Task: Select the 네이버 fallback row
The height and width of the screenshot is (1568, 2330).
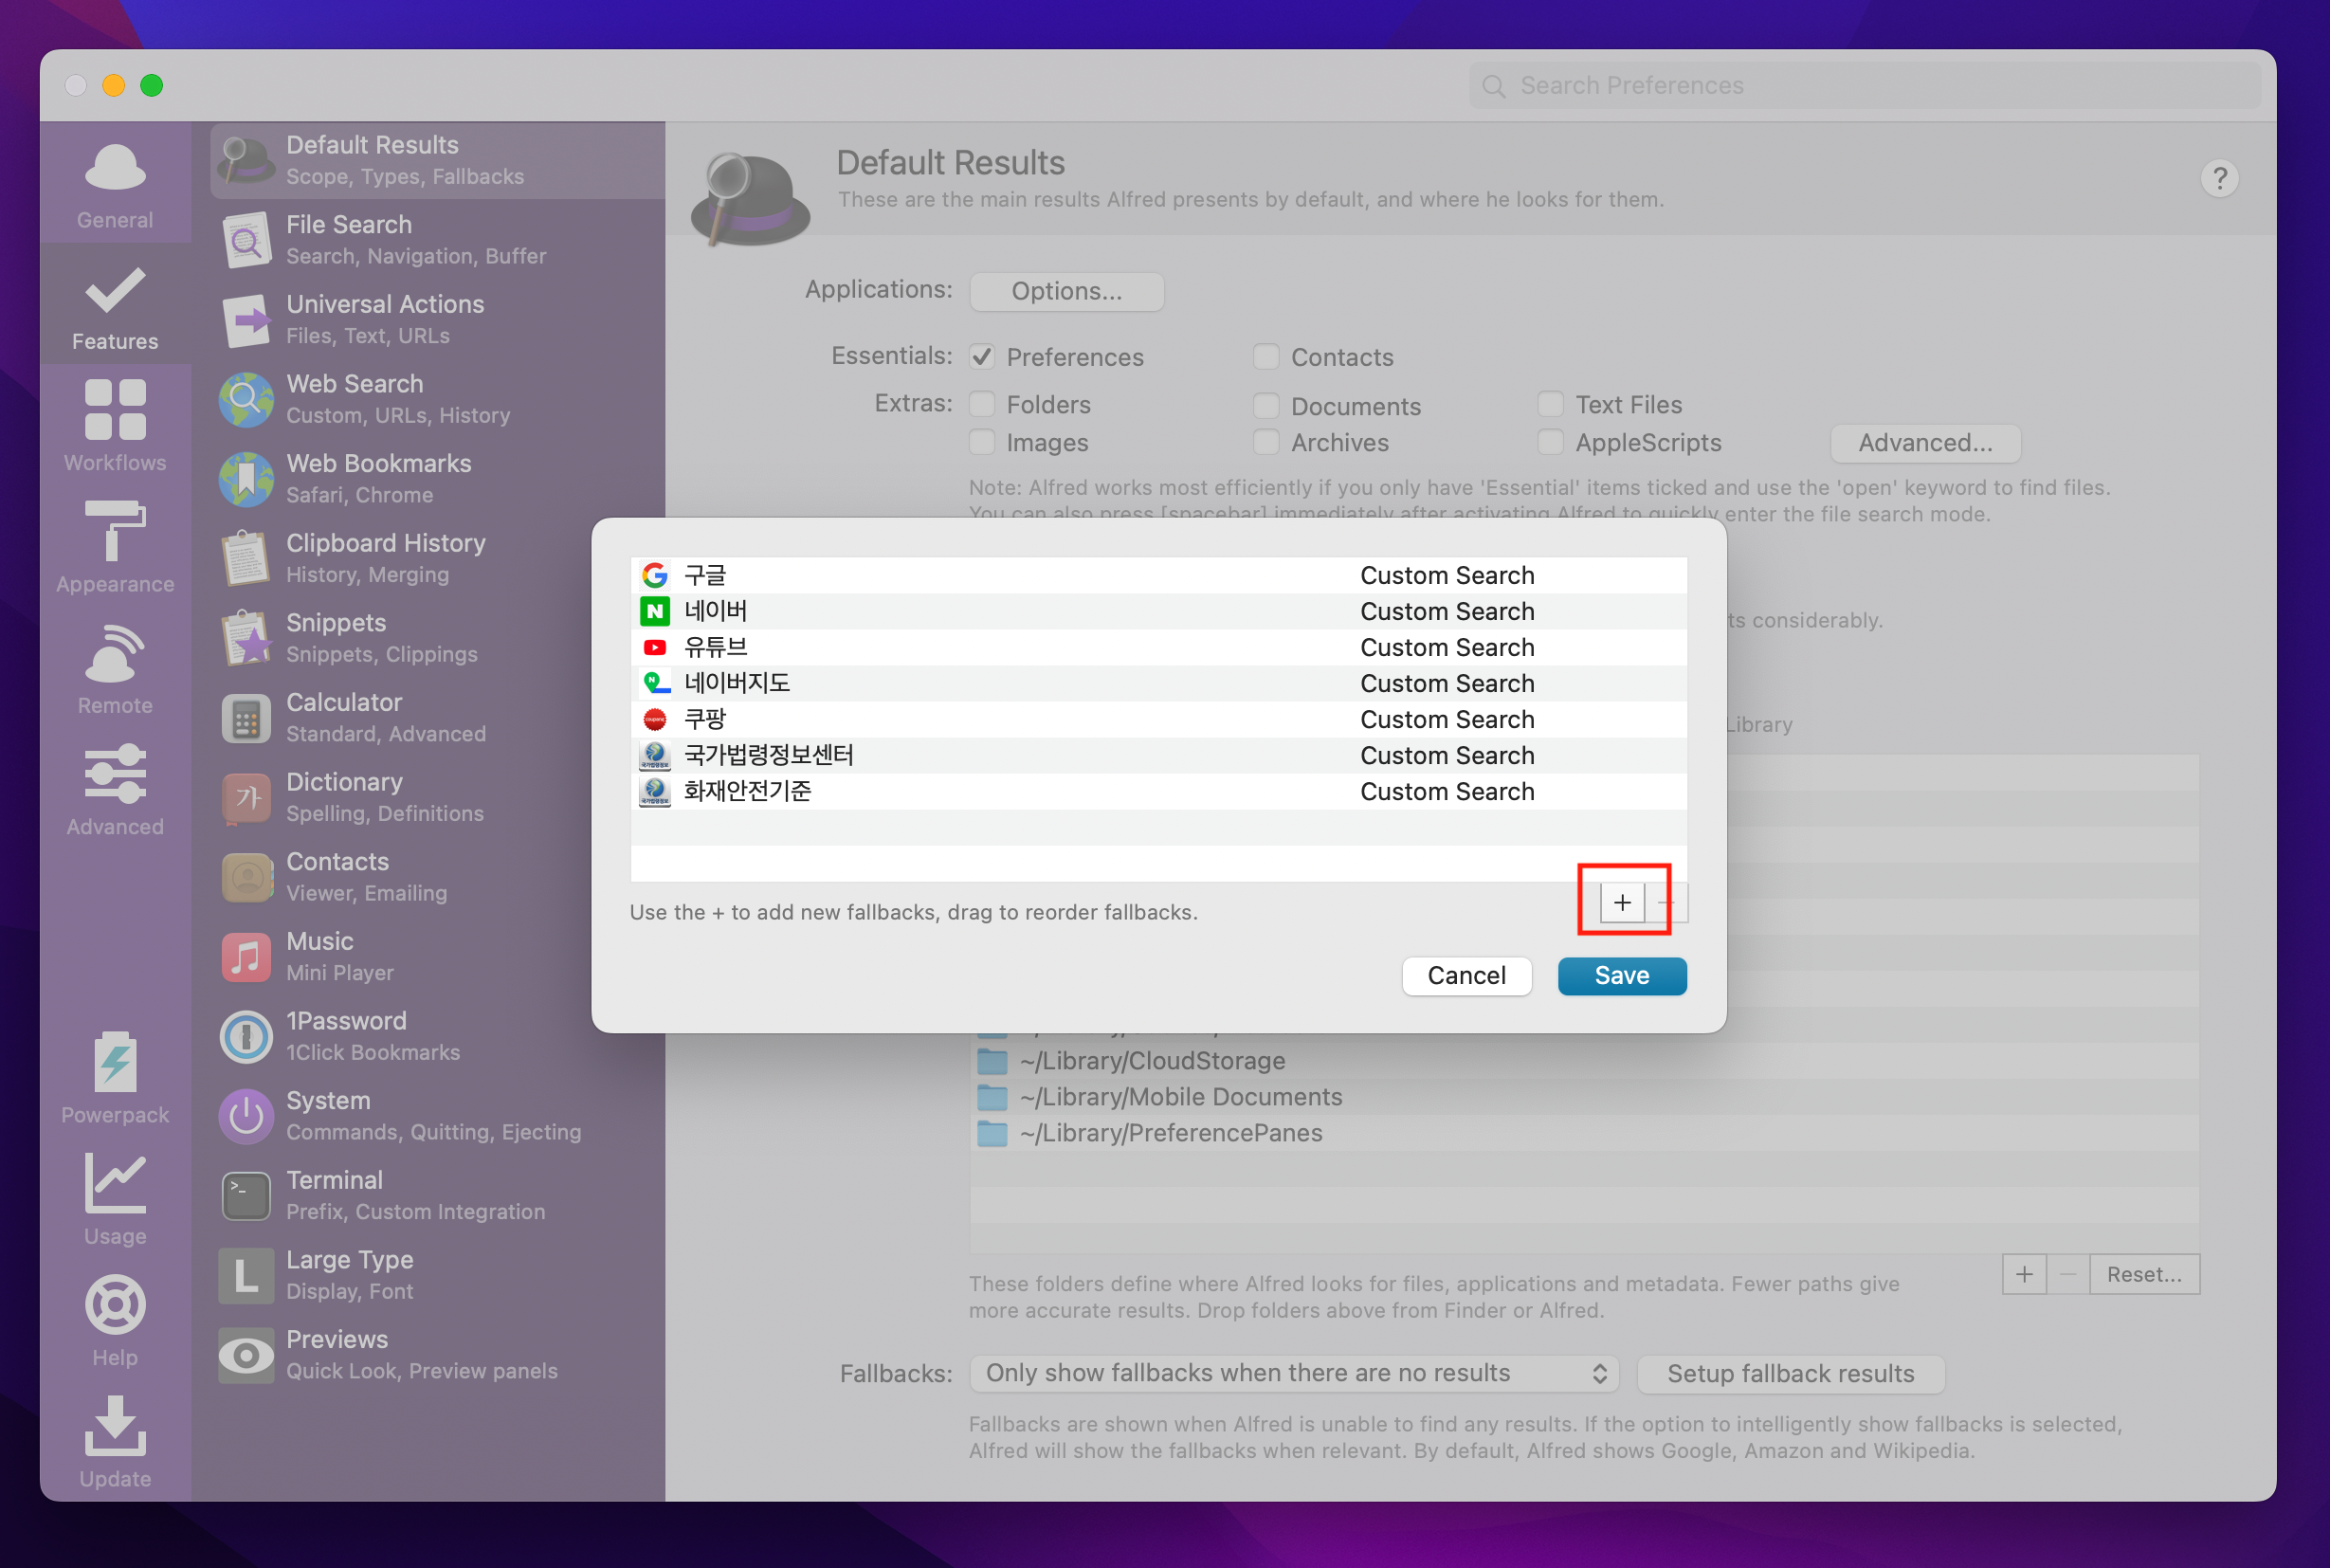Action: pos(1158,611)
